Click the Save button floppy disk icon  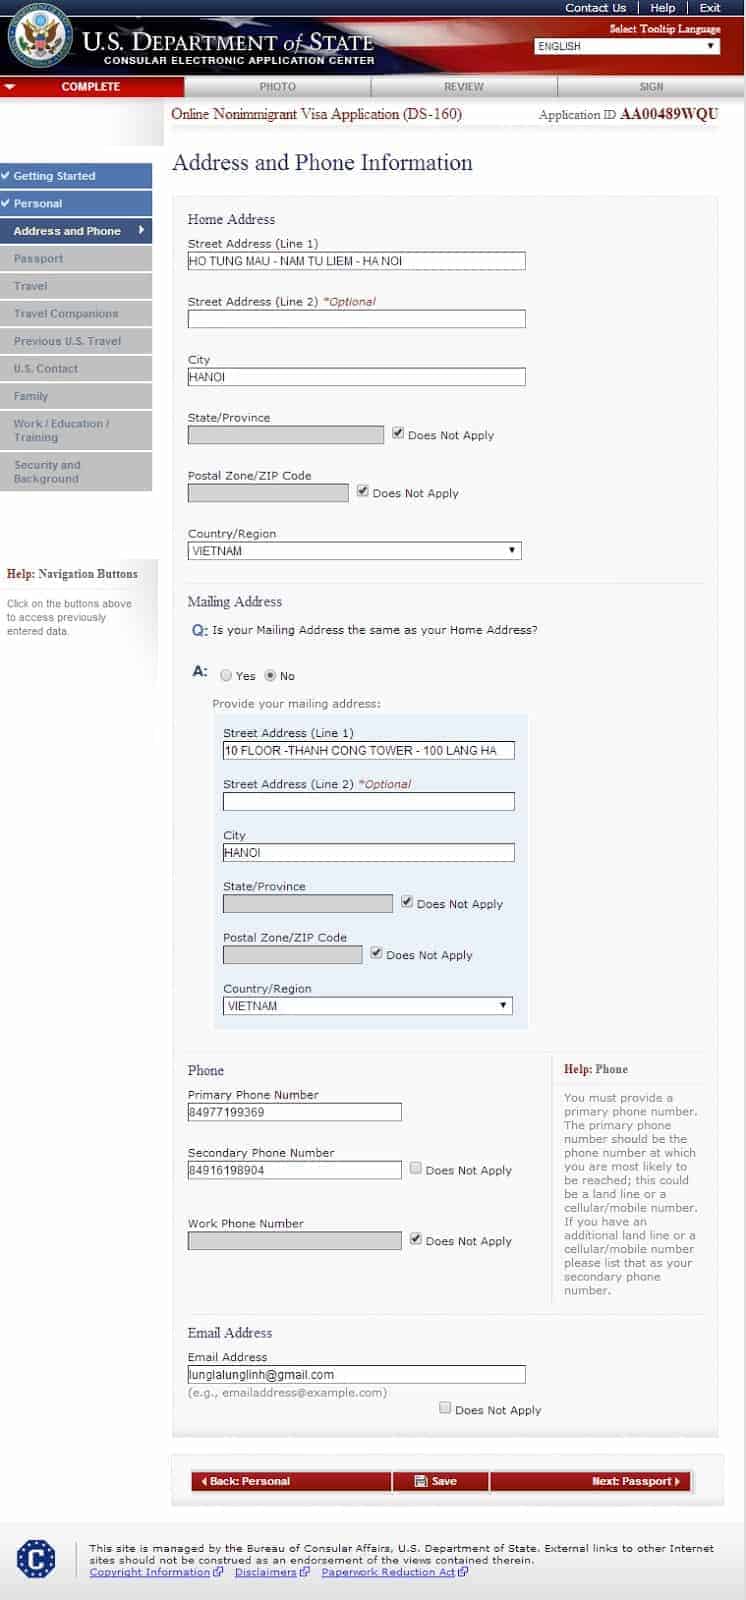coord(421,1481)
